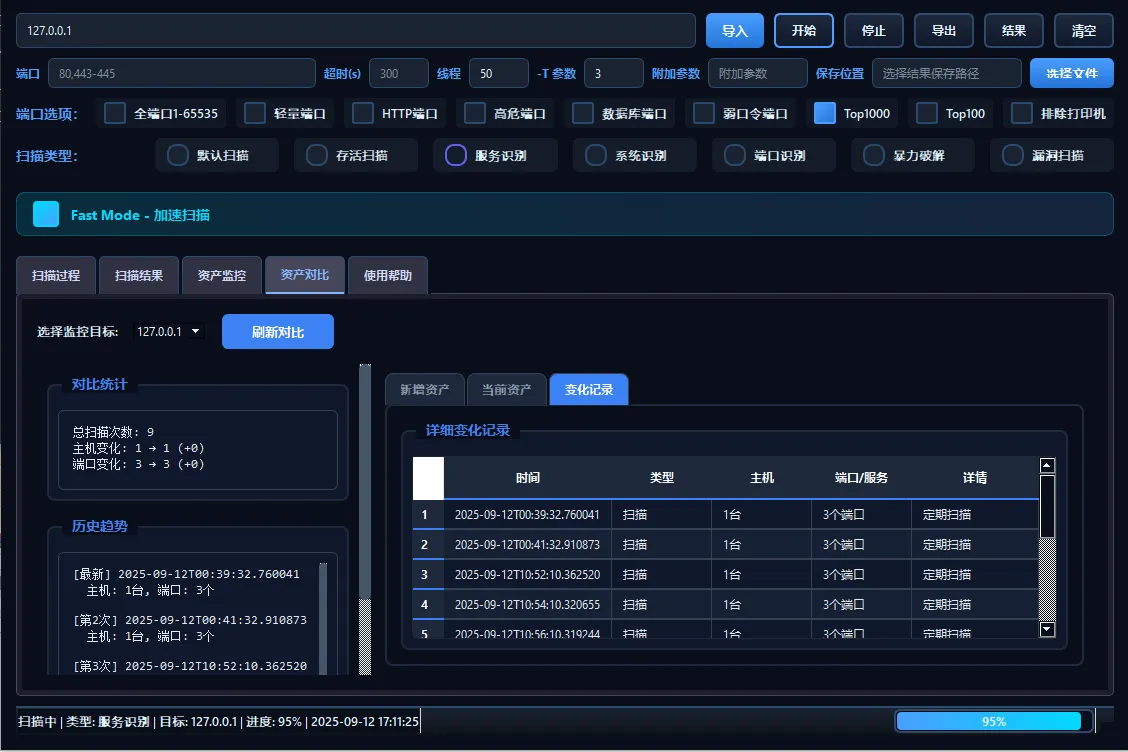Viewport: 1128px width, 752px height.
Task: Check the 全端口1-65535 option
Action: tap(113, 113)
